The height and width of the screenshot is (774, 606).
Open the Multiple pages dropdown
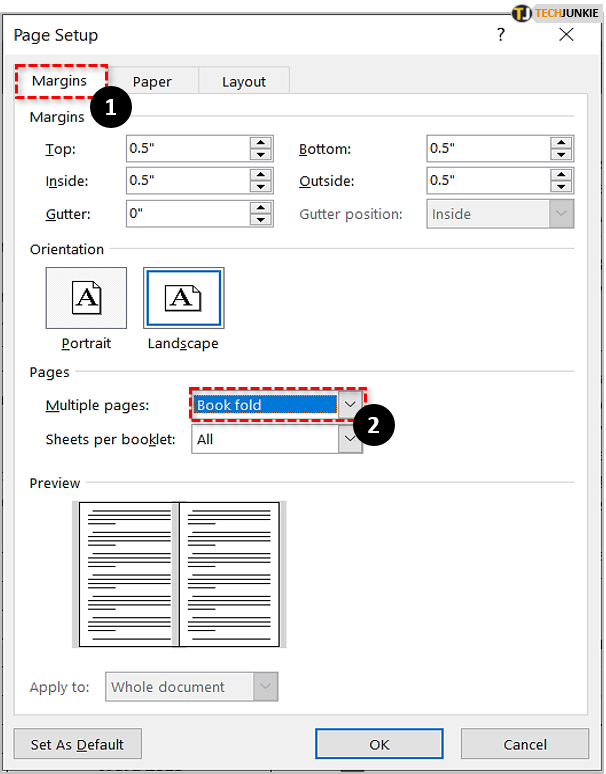(350, 405)
